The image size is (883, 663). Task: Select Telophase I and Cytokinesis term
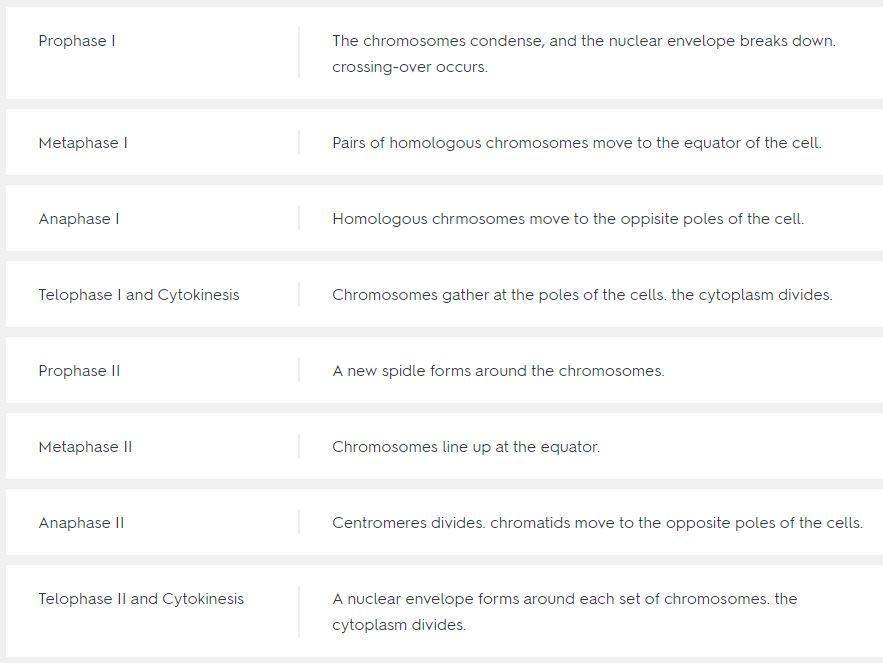pos(139,295)
